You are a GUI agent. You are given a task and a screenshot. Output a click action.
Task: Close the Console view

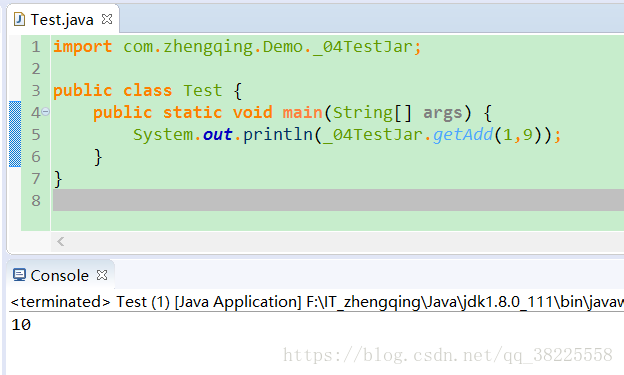point(102,275)
